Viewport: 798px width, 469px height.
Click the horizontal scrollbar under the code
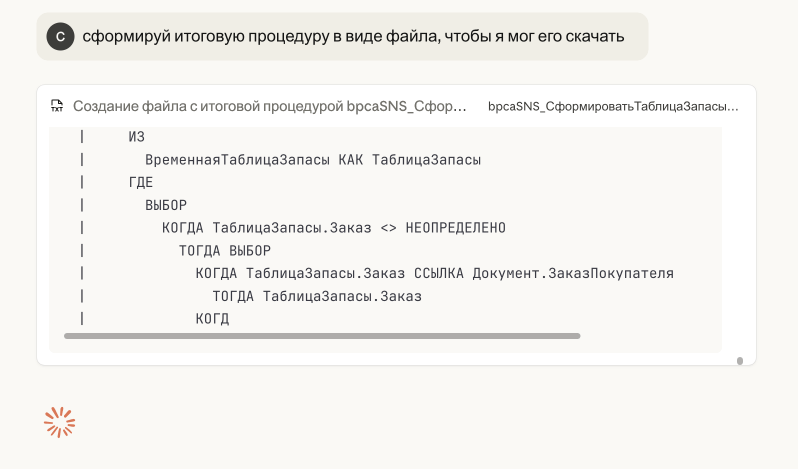[321, 336]
